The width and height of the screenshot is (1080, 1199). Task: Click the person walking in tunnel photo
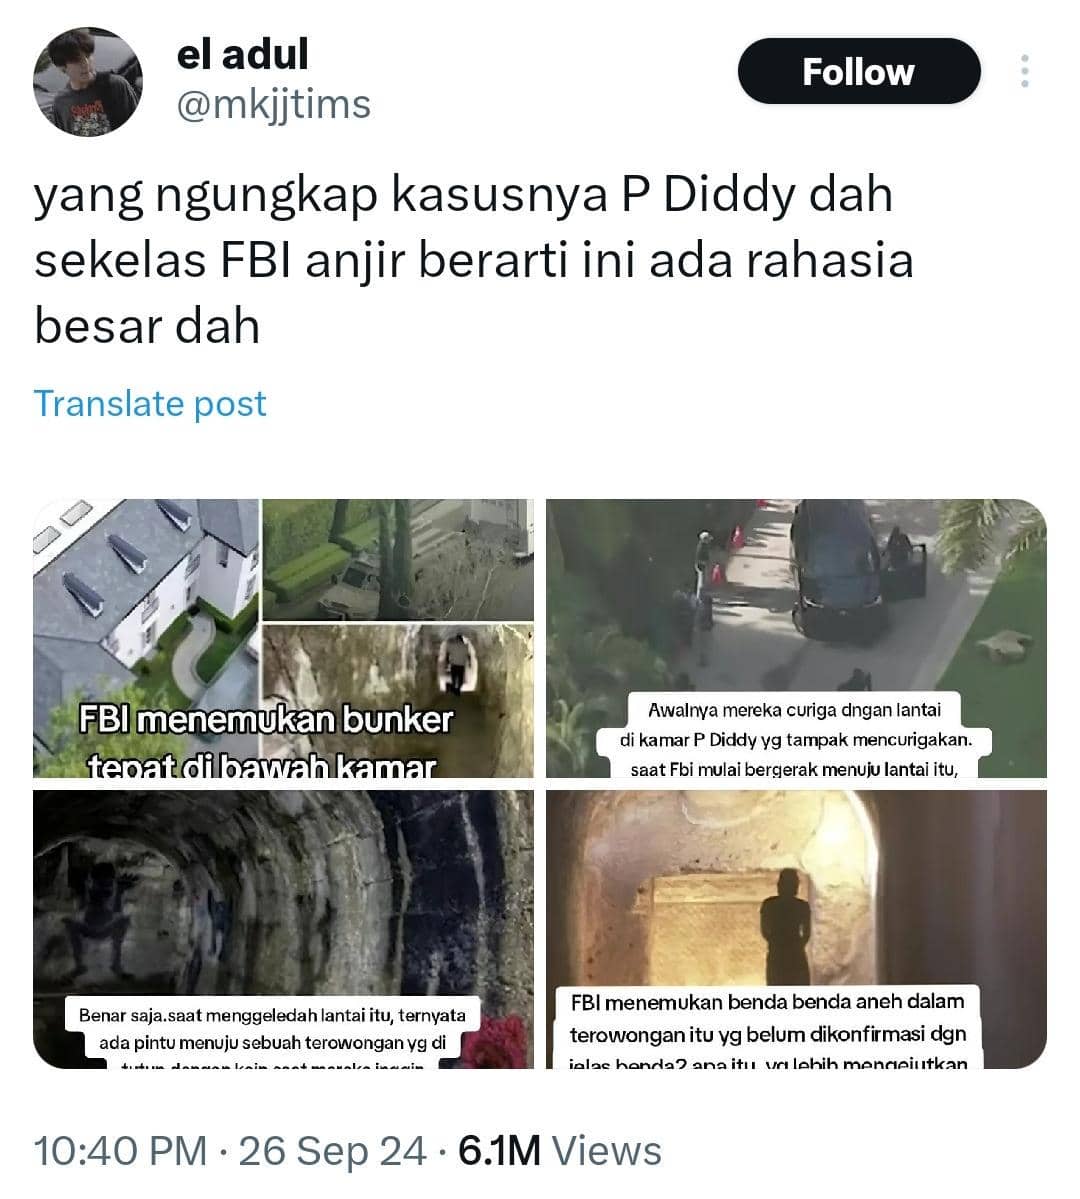click(398, 700)
